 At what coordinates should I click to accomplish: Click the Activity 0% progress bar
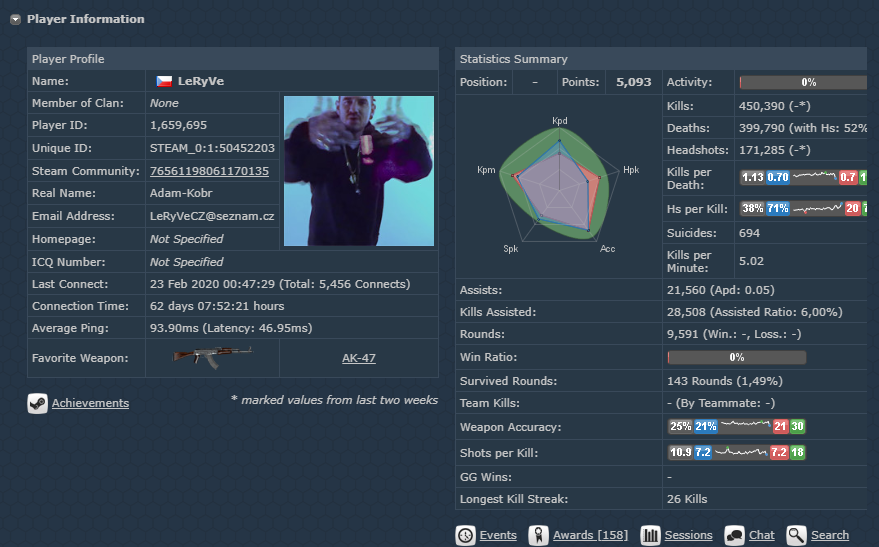(x=803, y=82)
